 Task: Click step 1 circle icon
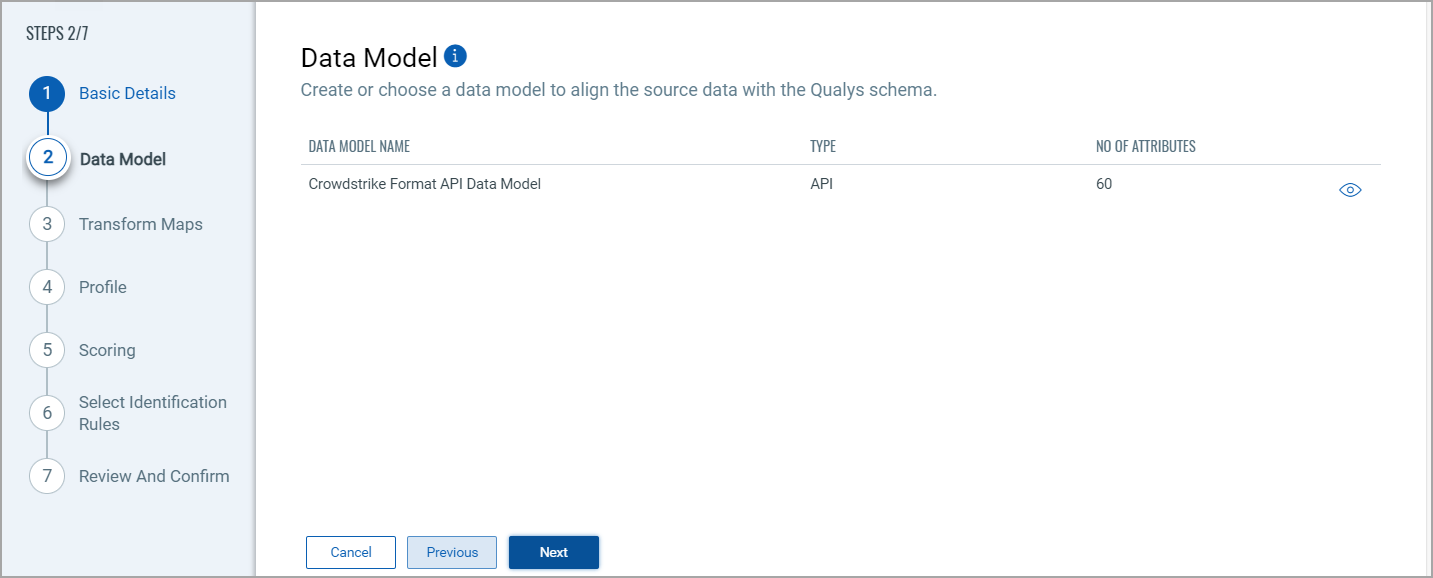click(47, 93)
